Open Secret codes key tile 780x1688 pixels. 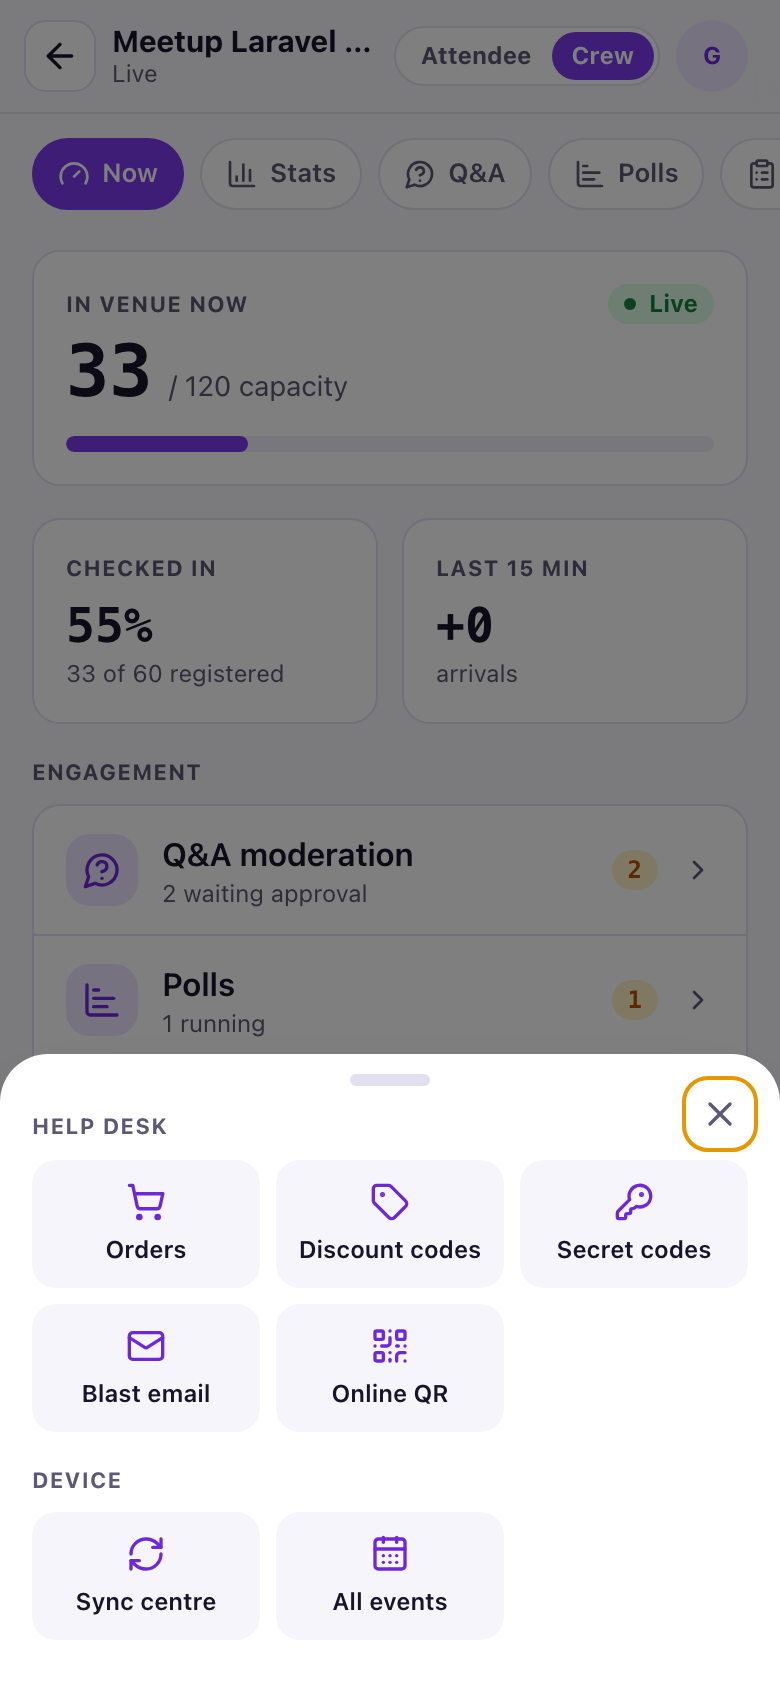tap(634, 1224)
